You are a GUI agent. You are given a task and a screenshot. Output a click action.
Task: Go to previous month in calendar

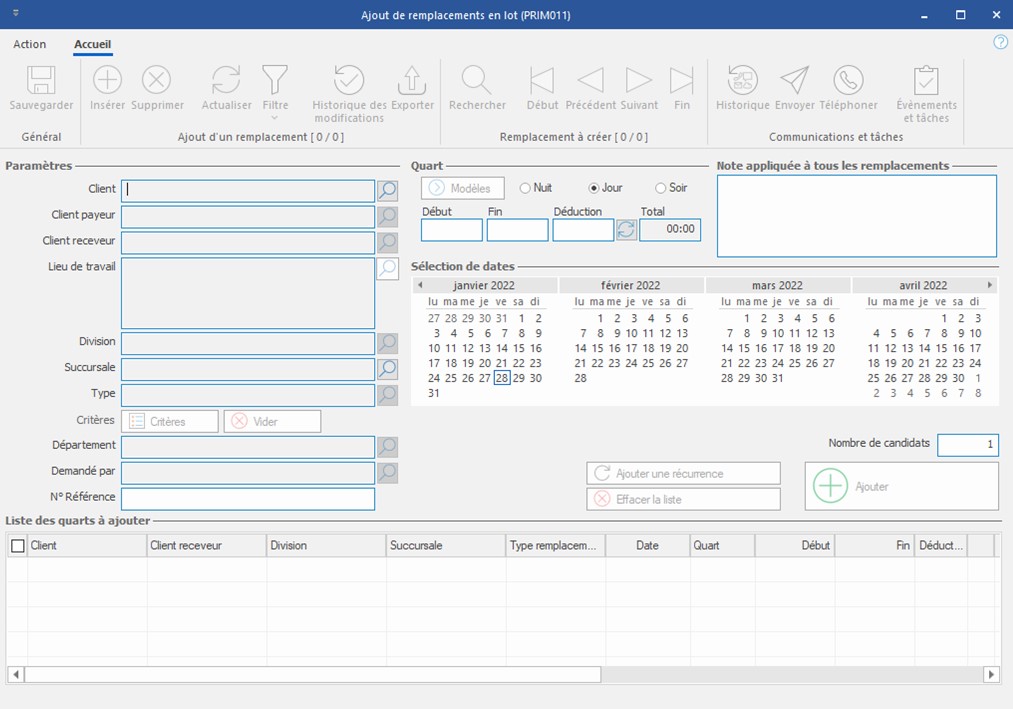[420, 285]
